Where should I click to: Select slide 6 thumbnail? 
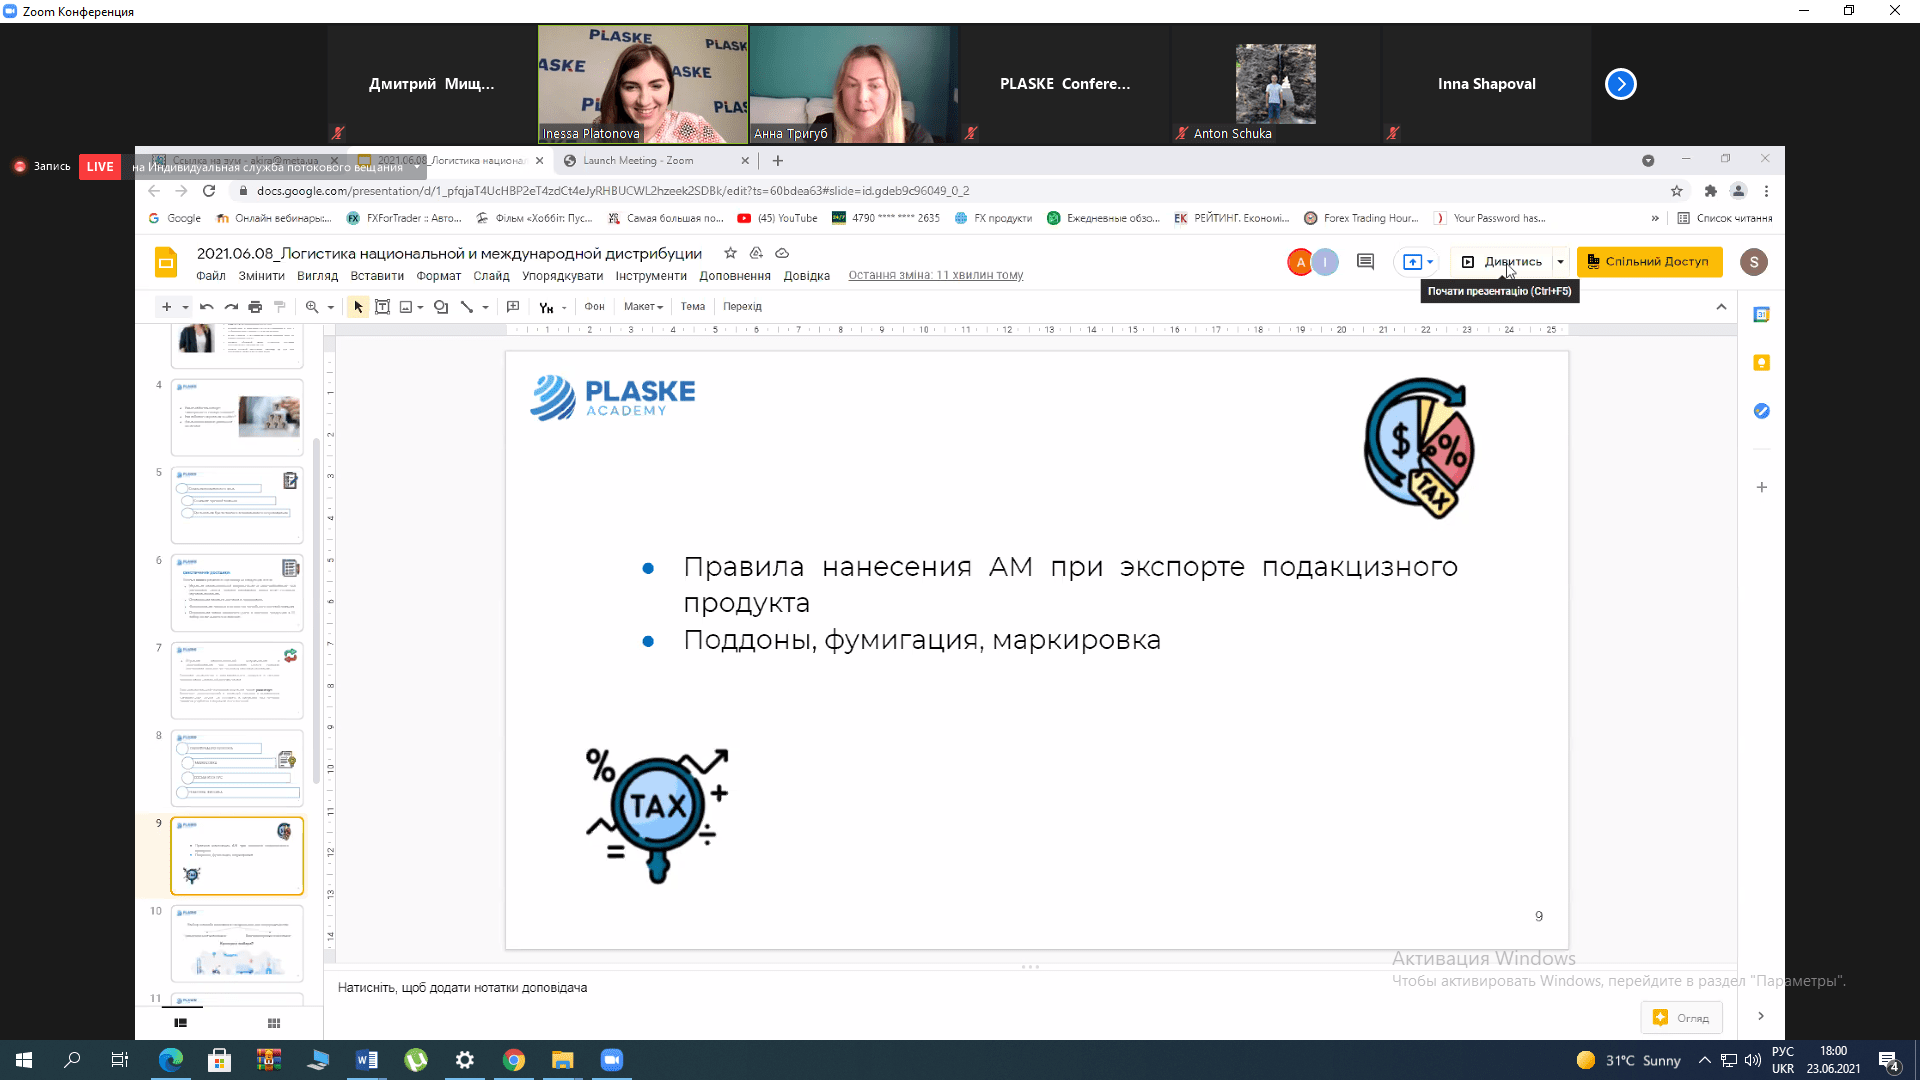coord(237,593)
